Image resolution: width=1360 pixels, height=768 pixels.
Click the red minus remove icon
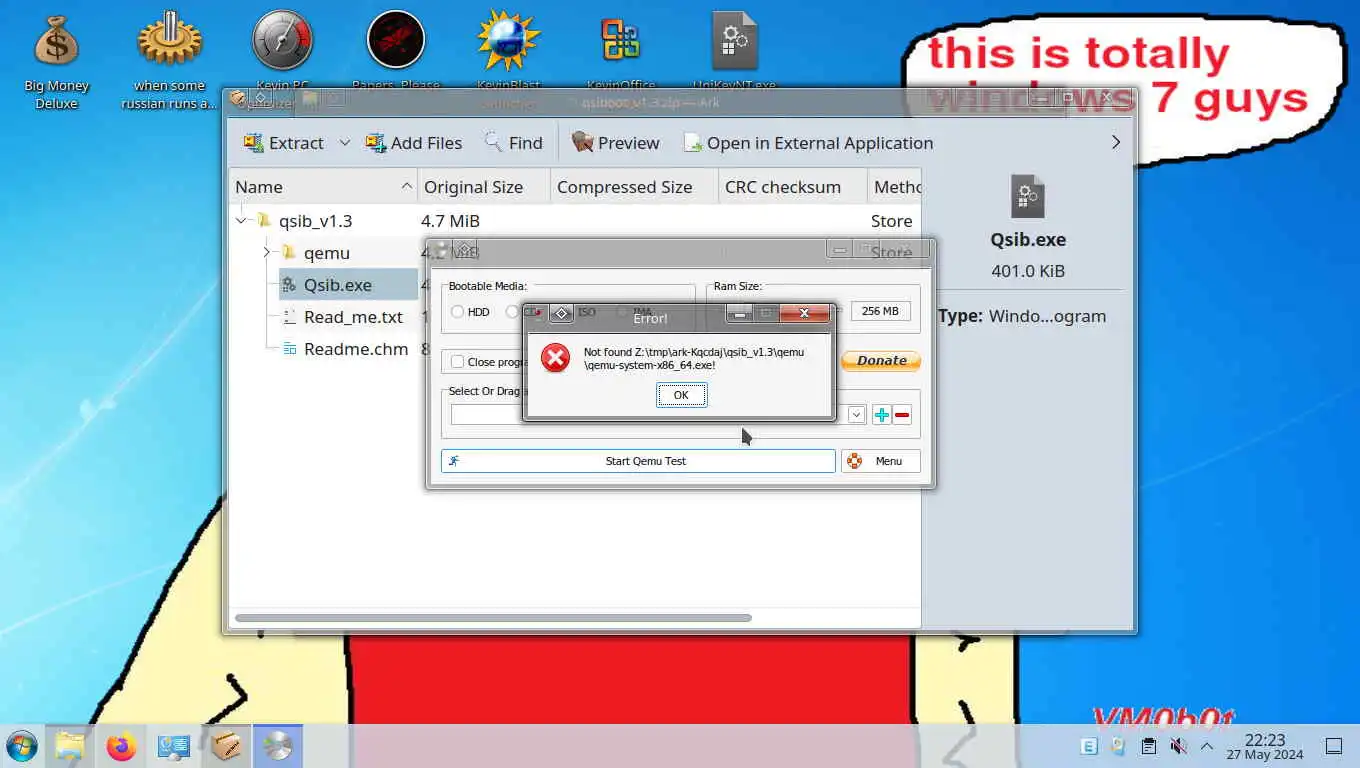(902, 415)
